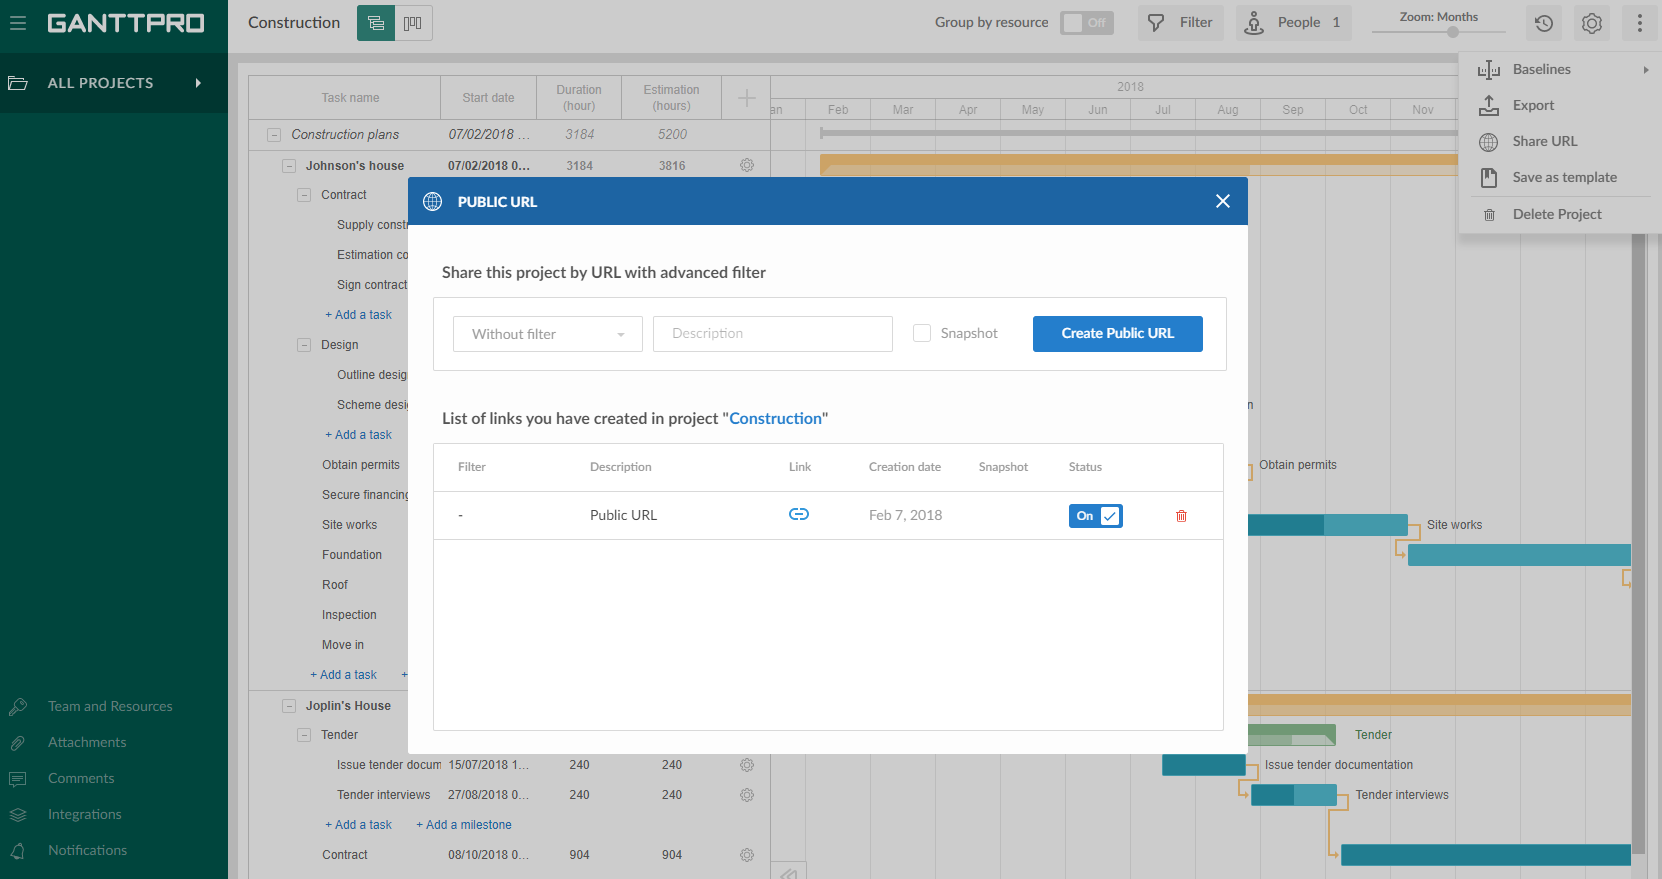
Task: Click the Start date column header
Action: tap(488, 98)
